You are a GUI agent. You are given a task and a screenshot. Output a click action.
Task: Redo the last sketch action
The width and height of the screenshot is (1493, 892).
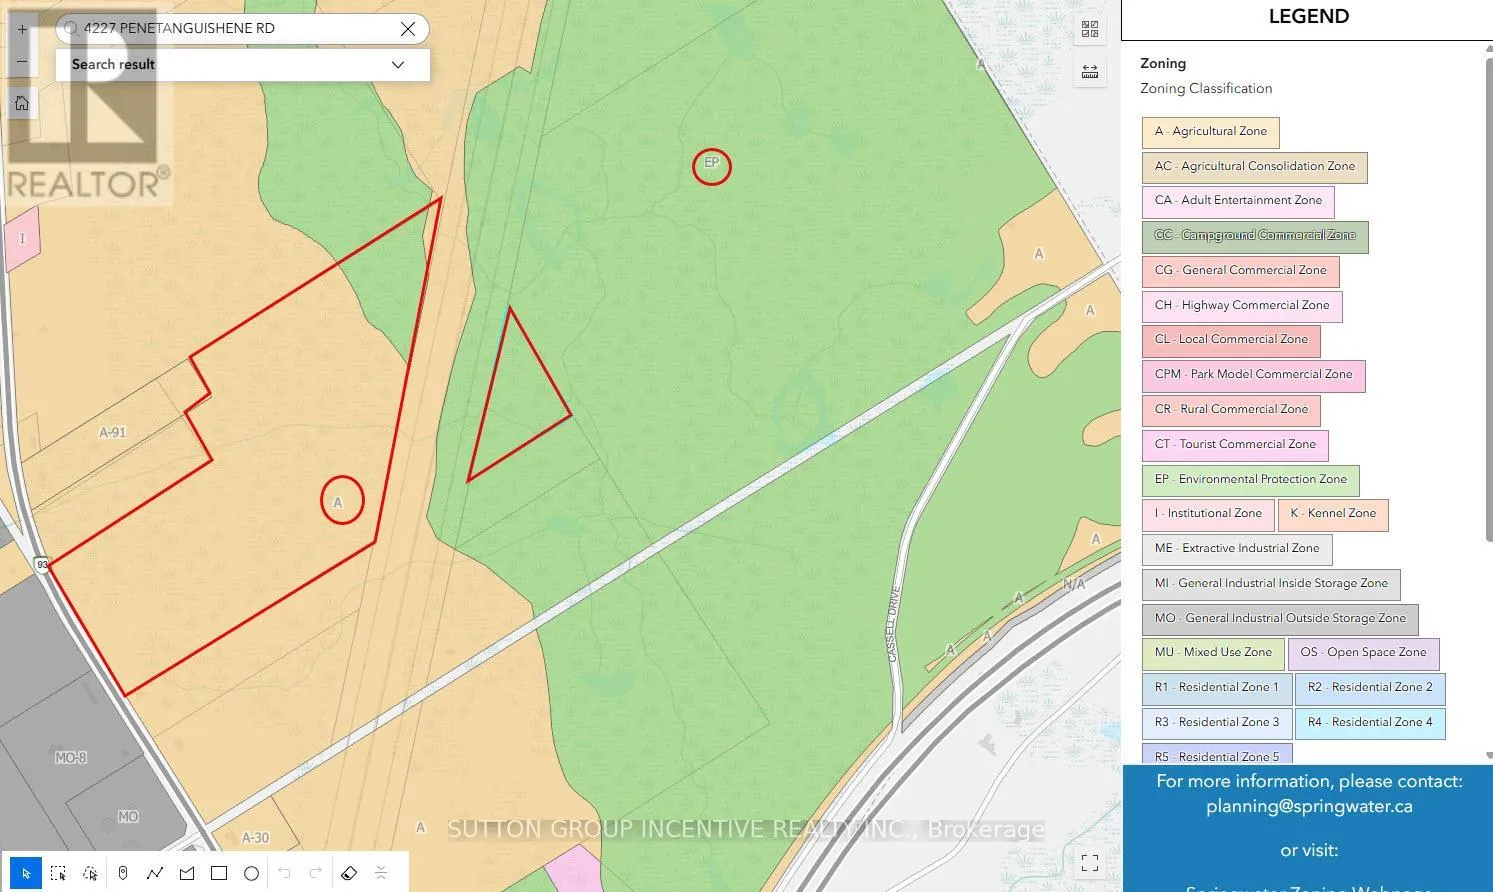pyautogui.click(x=316, y=873)
